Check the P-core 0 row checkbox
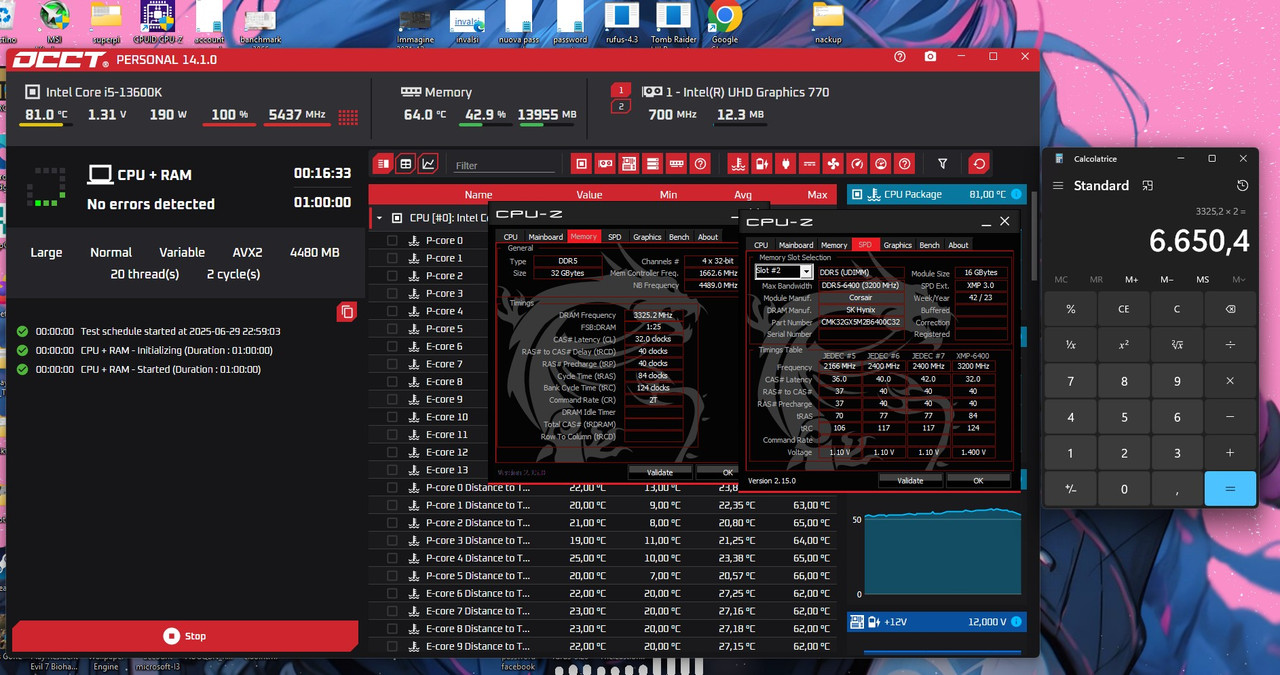This screenshot has height=675, width=1280. [392, 241]
